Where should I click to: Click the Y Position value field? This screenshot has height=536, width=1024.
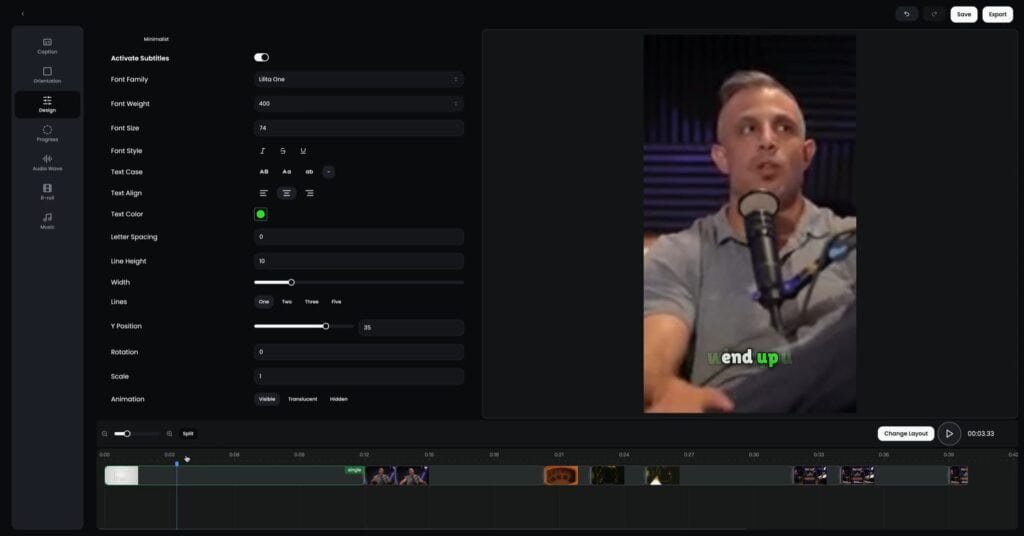coord(411,327)
